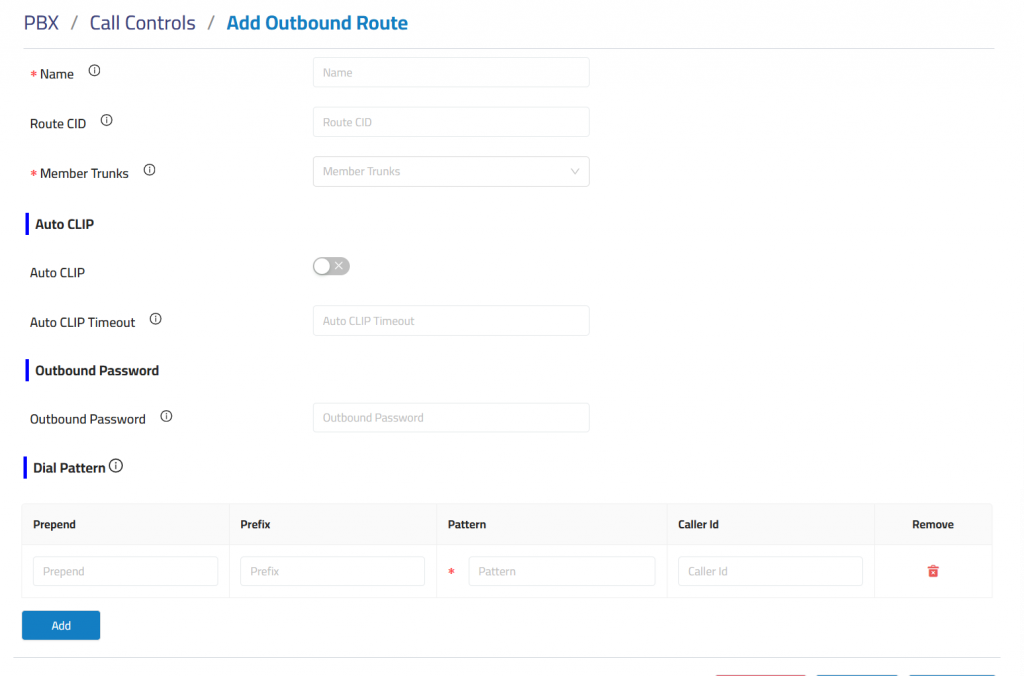Click the info icon next to Name
This screenshot has height=676, width=1024.
click(95, 71)
